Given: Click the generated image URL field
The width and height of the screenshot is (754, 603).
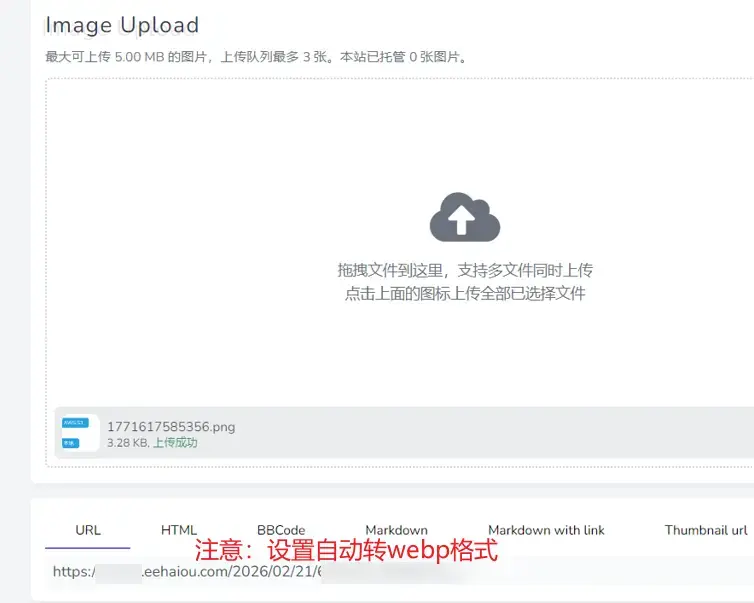Looking at the screenshot, I should 250,573.
